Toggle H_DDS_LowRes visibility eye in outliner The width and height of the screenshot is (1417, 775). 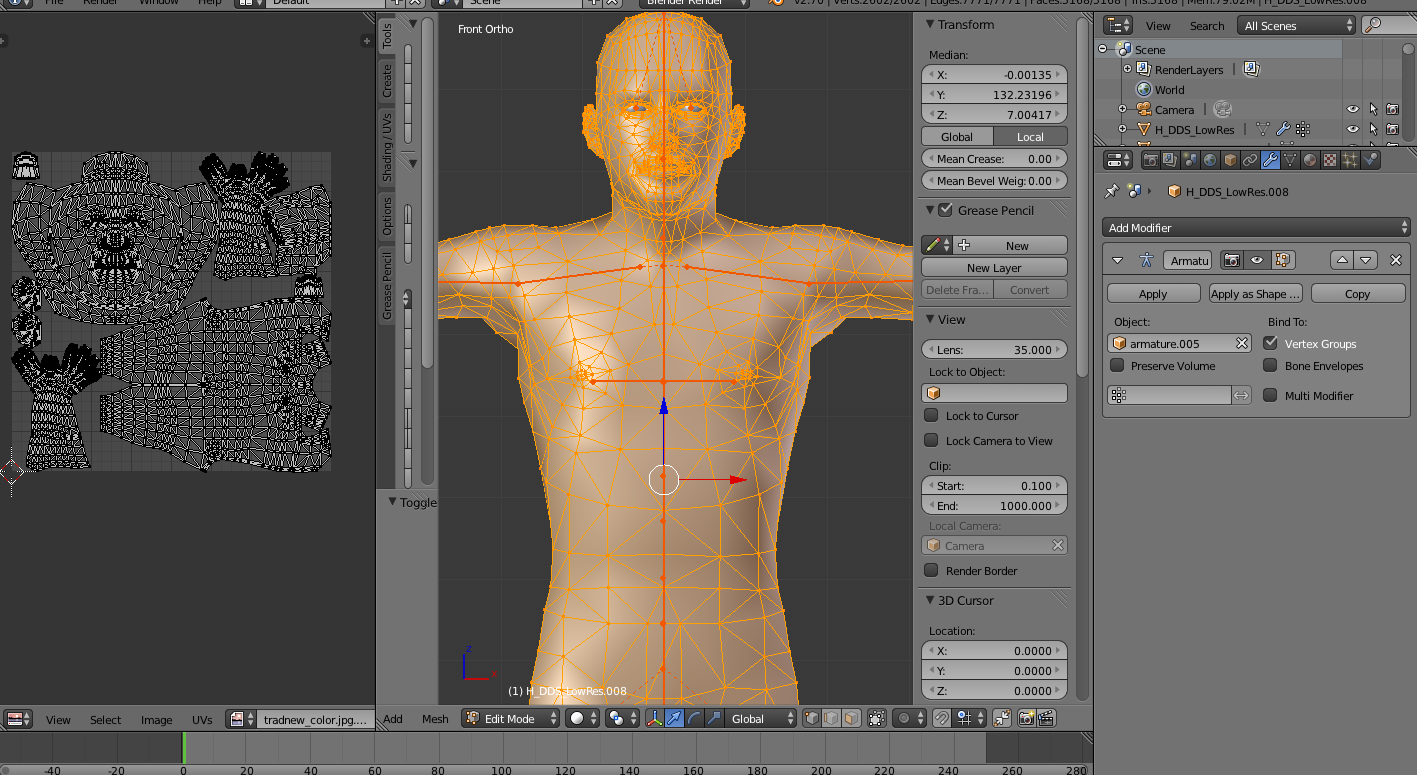(1353, 129)
